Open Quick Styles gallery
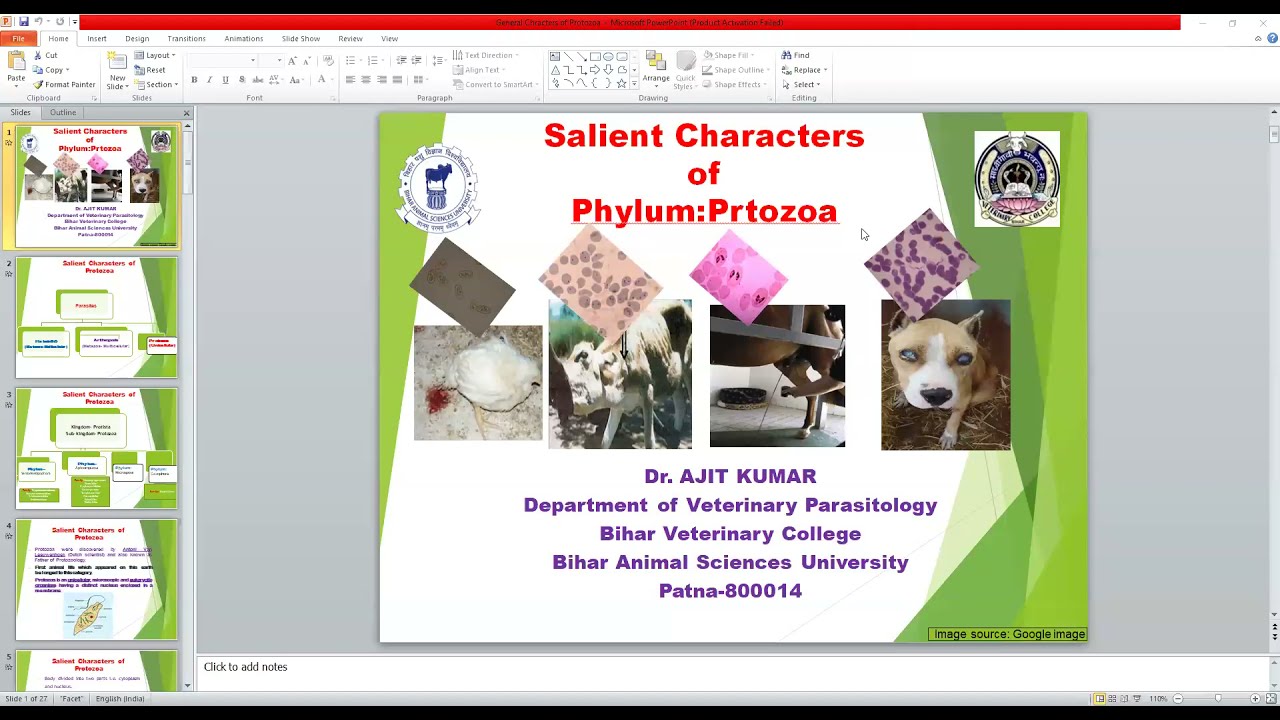 click(x=685, y=70)
